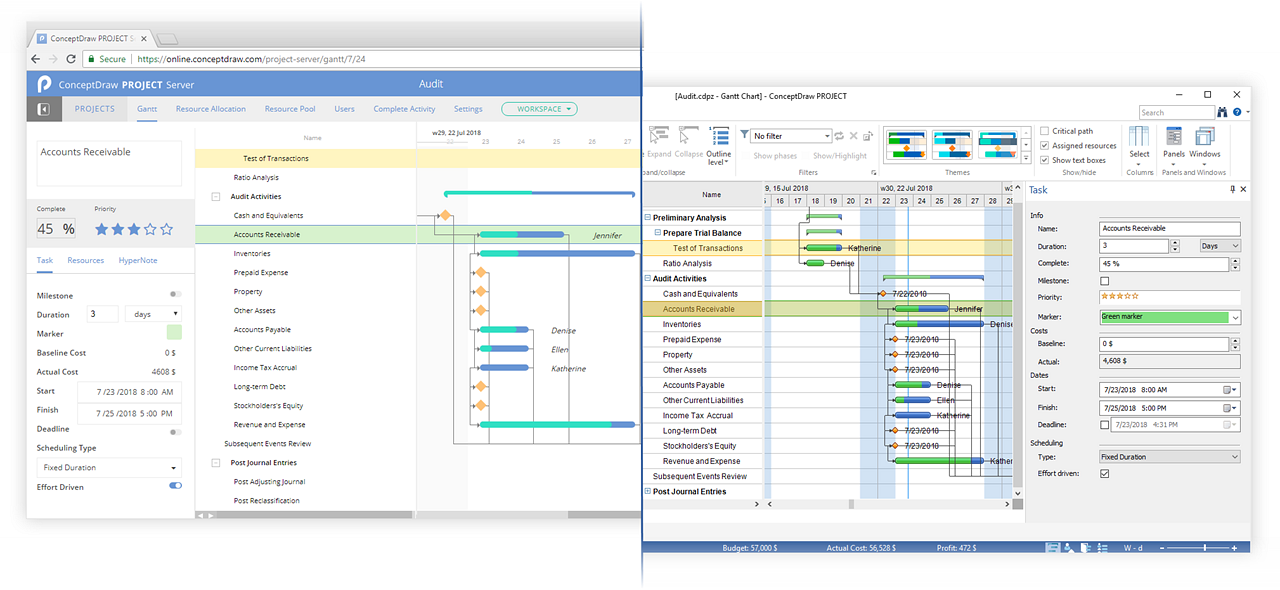This screenshot has width=1280, height=590.
Task: Enable the Critical path checkbox
Action: 1045,131
